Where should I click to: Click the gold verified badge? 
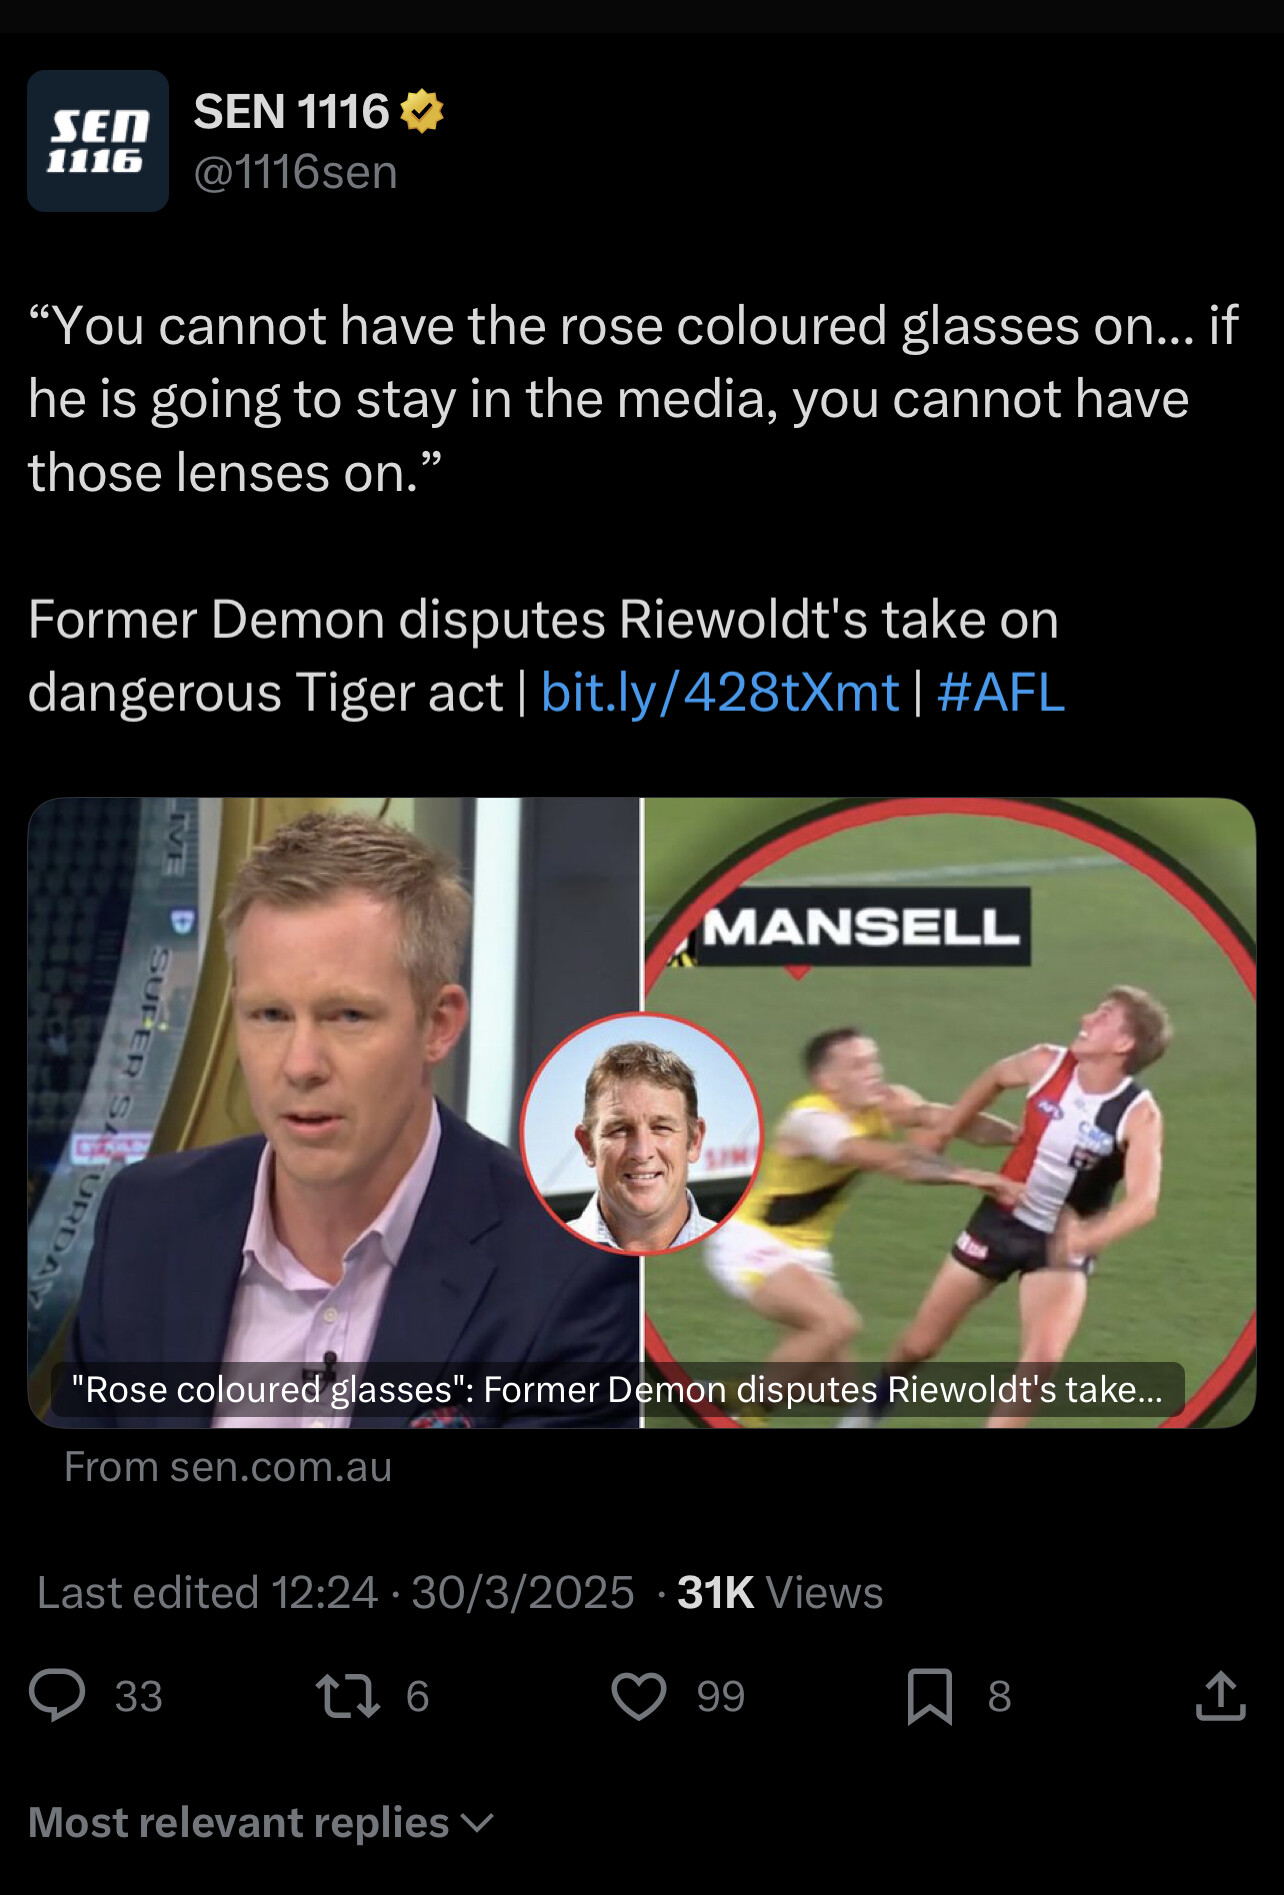click(422, 111)
